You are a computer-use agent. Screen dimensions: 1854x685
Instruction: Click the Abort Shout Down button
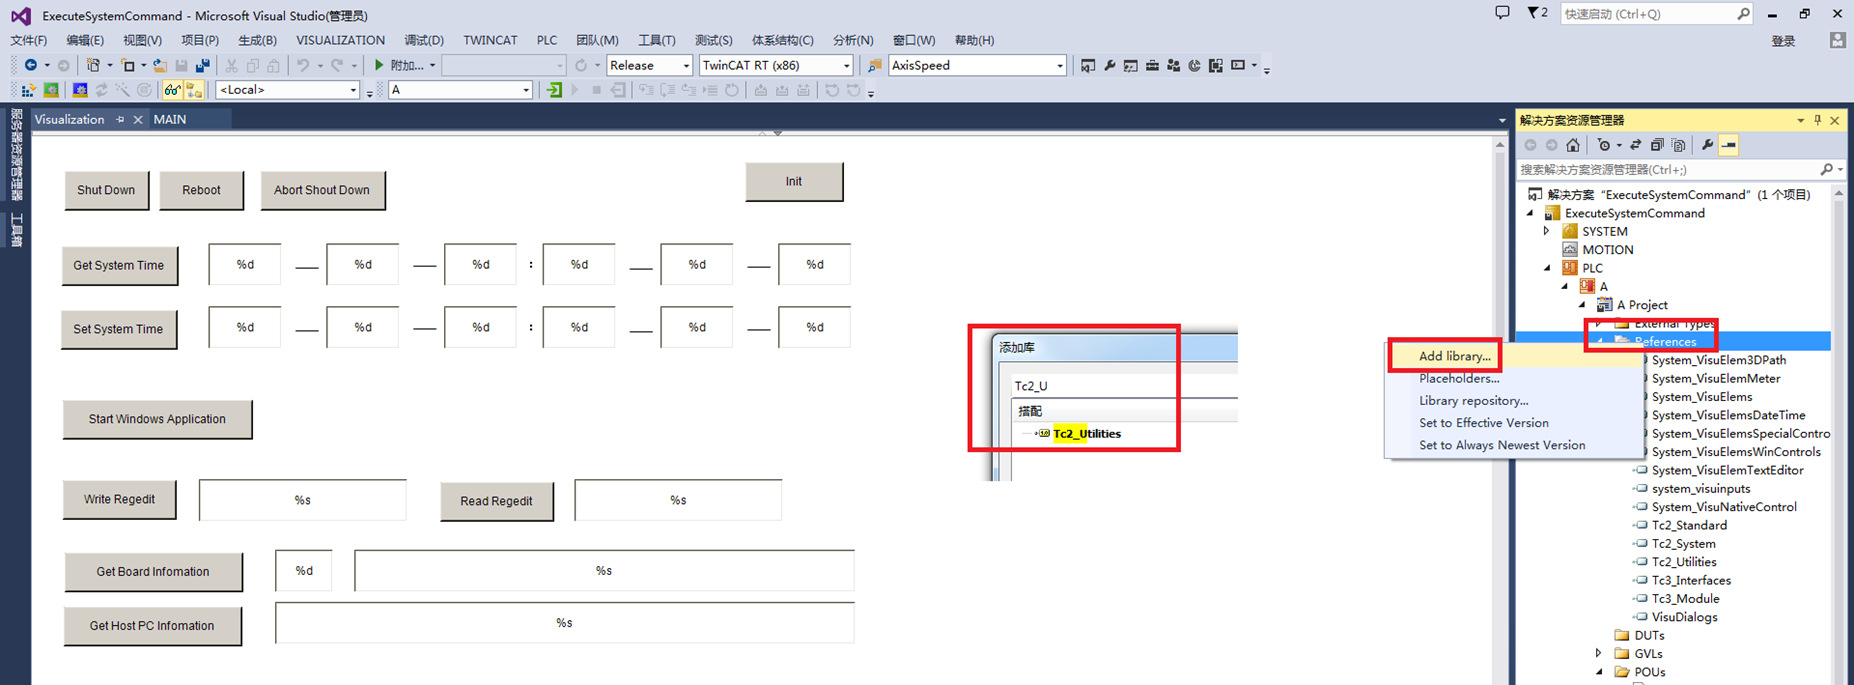click(322, 190)
